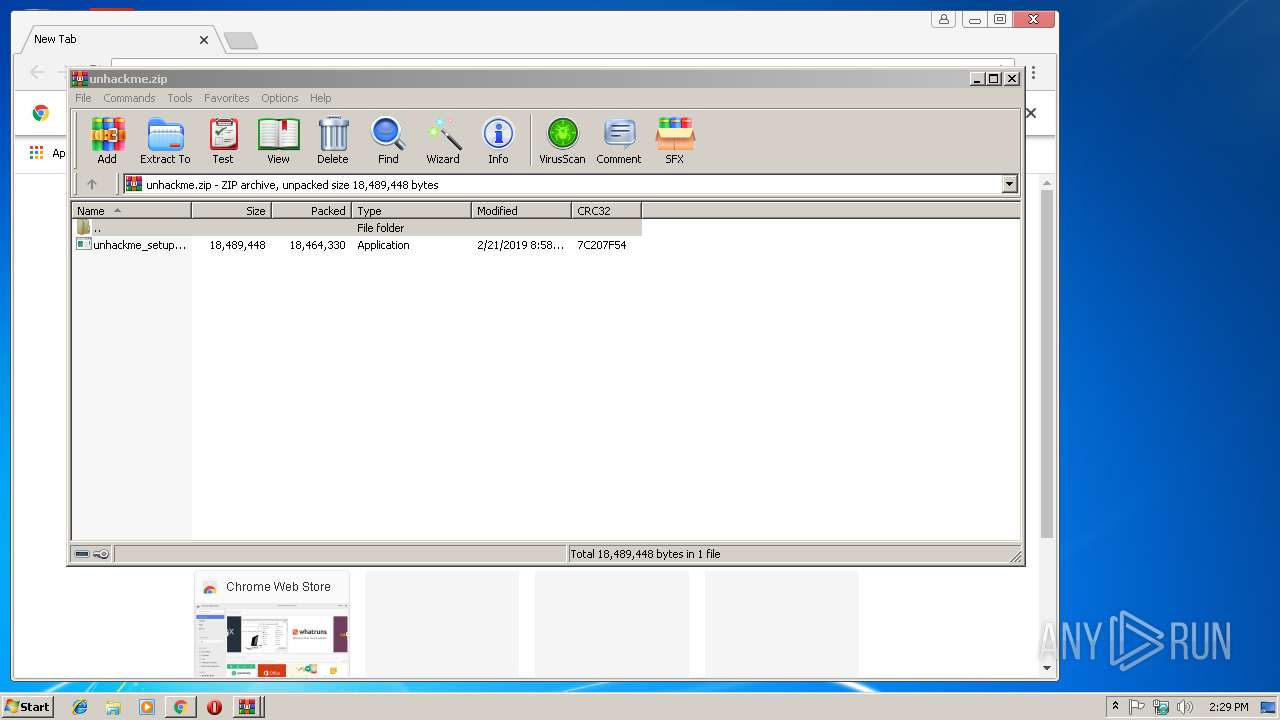Sort by the Packed column header
This screenshot has height=720, width=1280.
(311, 210)
